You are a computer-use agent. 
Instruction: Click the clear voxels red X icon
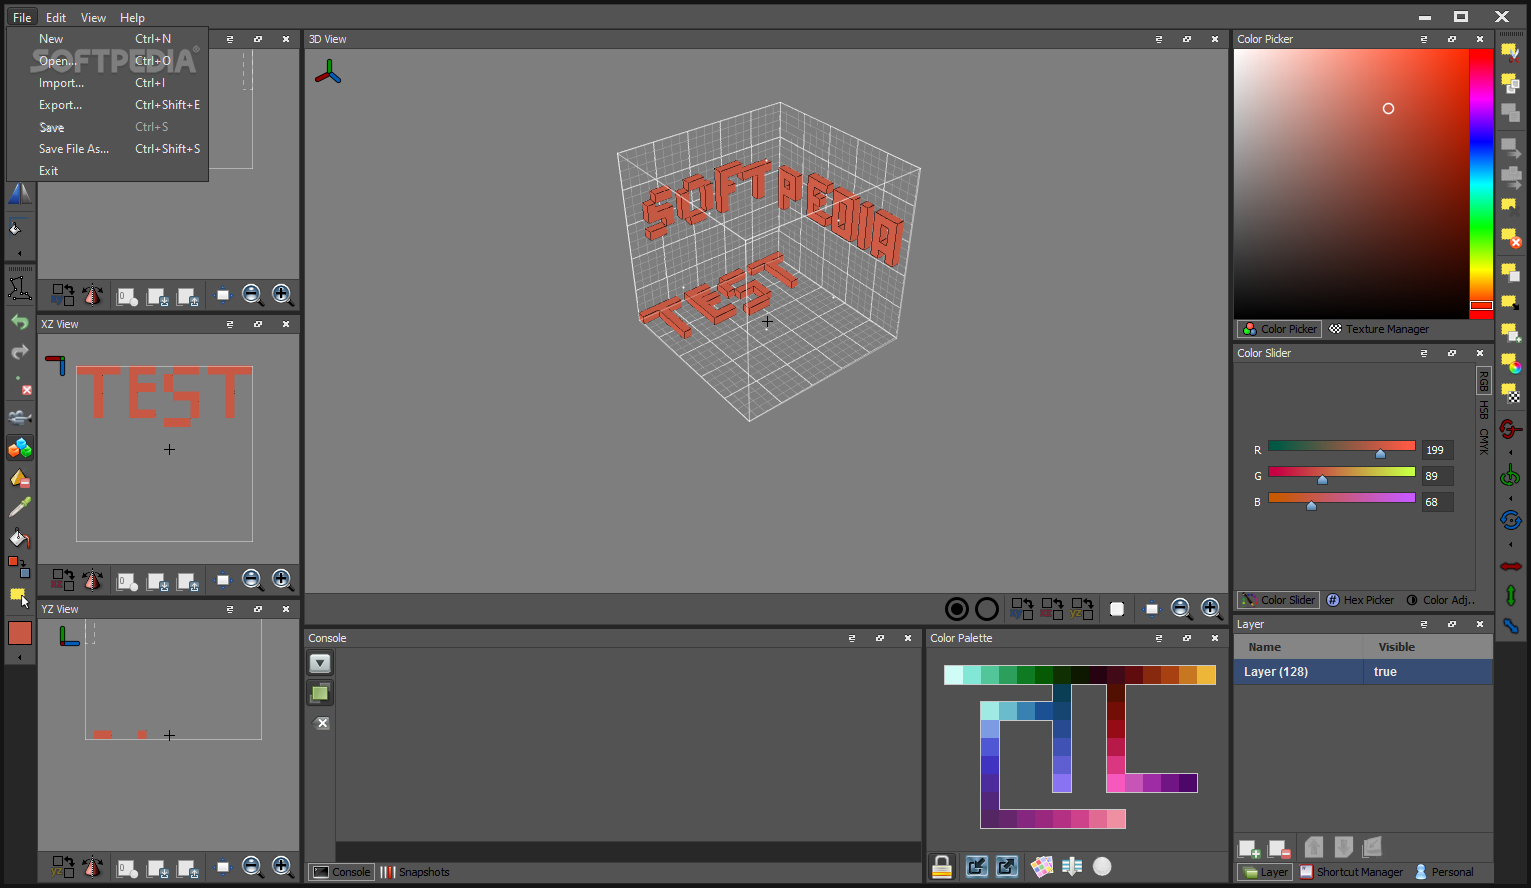[20, 385]
